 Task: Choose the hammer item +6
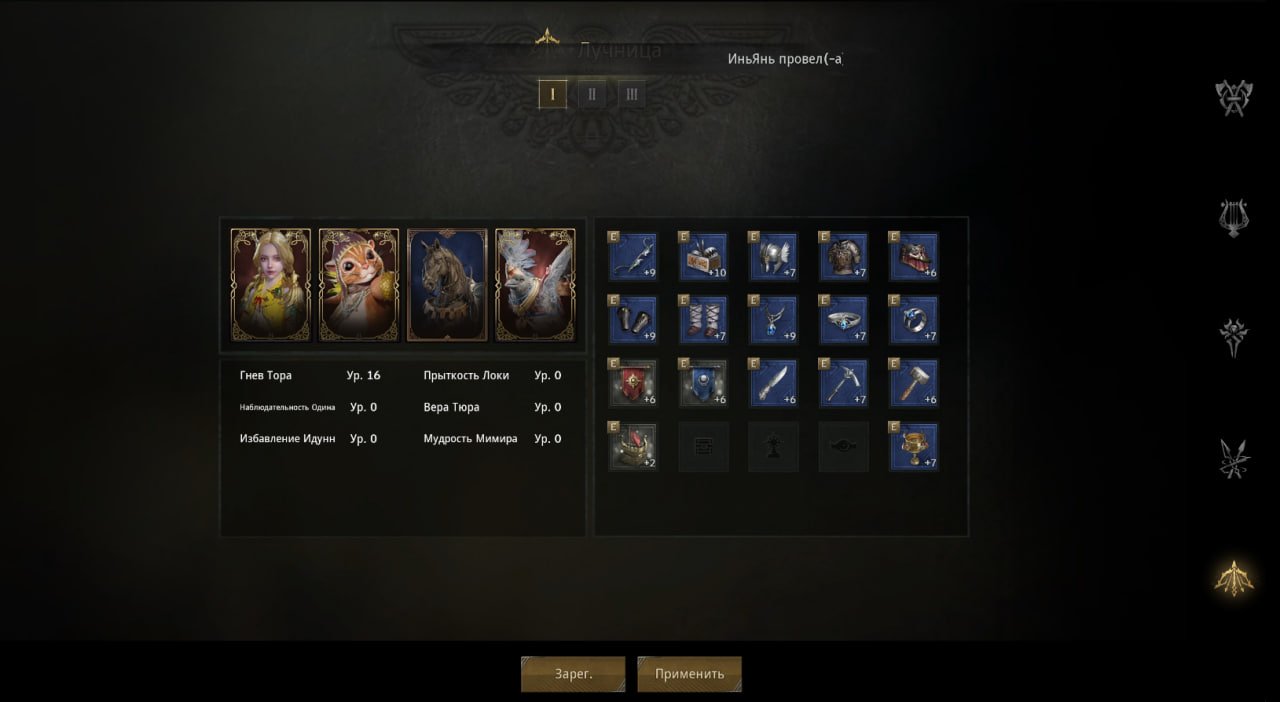tap(914, 383)
